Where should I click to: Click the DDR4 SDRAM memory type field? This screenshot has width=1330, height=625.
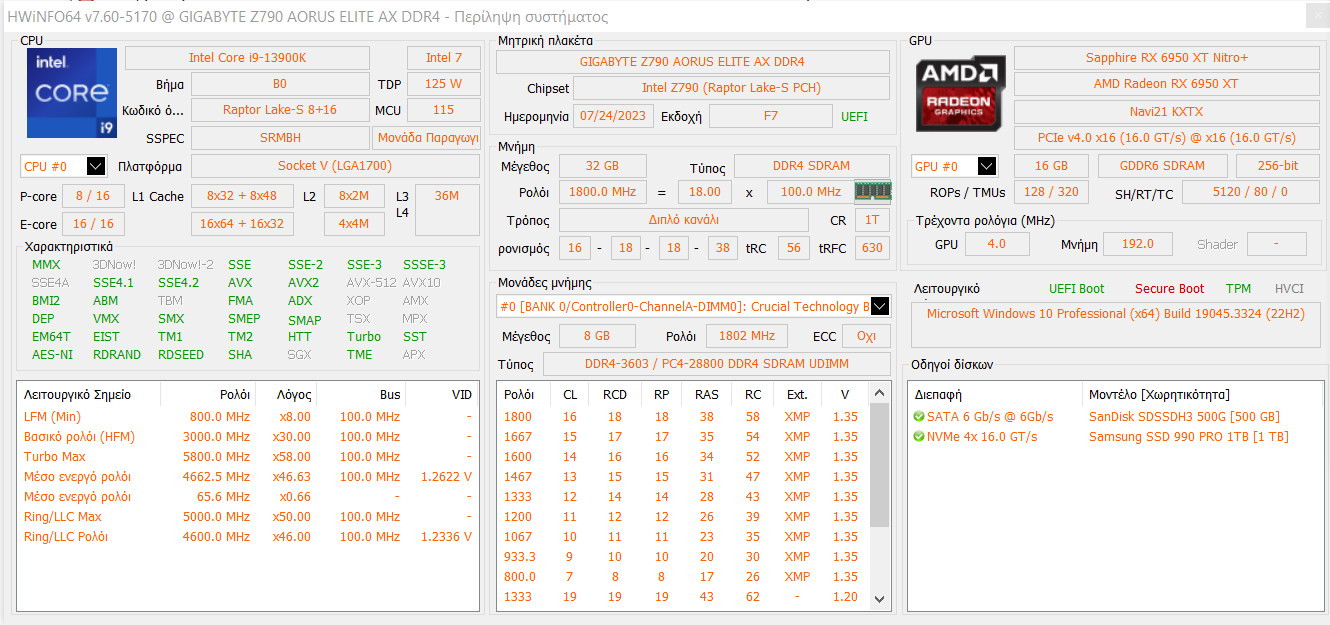pos(812,166)
